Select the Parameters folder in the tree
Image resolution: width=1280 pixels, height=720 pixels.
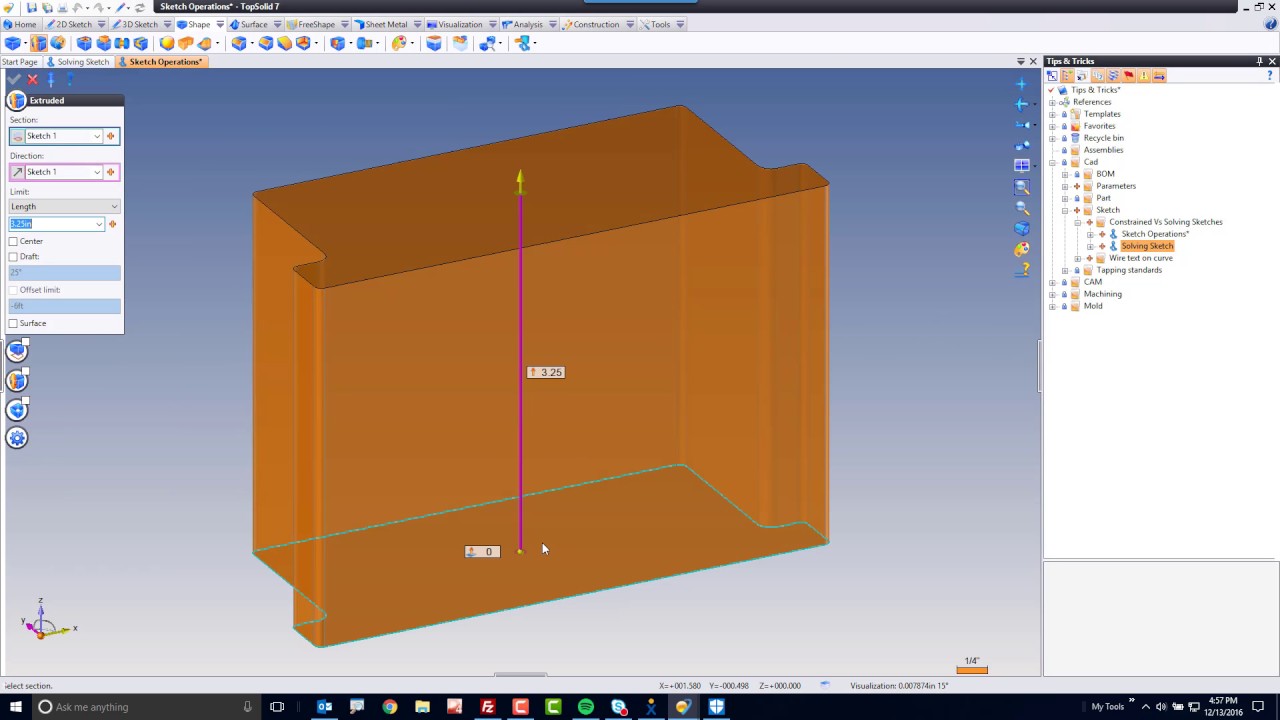[1116, 186]
